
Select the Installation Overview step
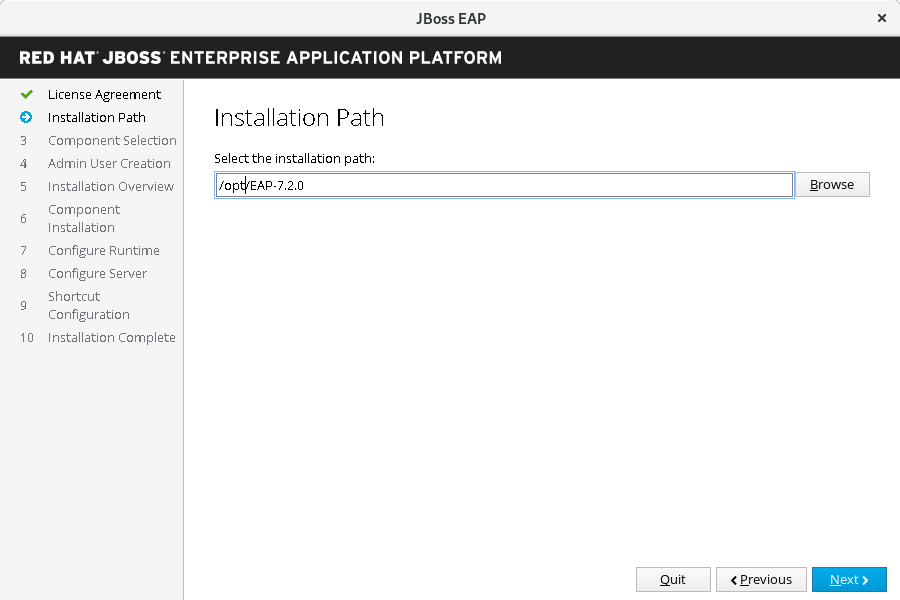pos(111,187)
